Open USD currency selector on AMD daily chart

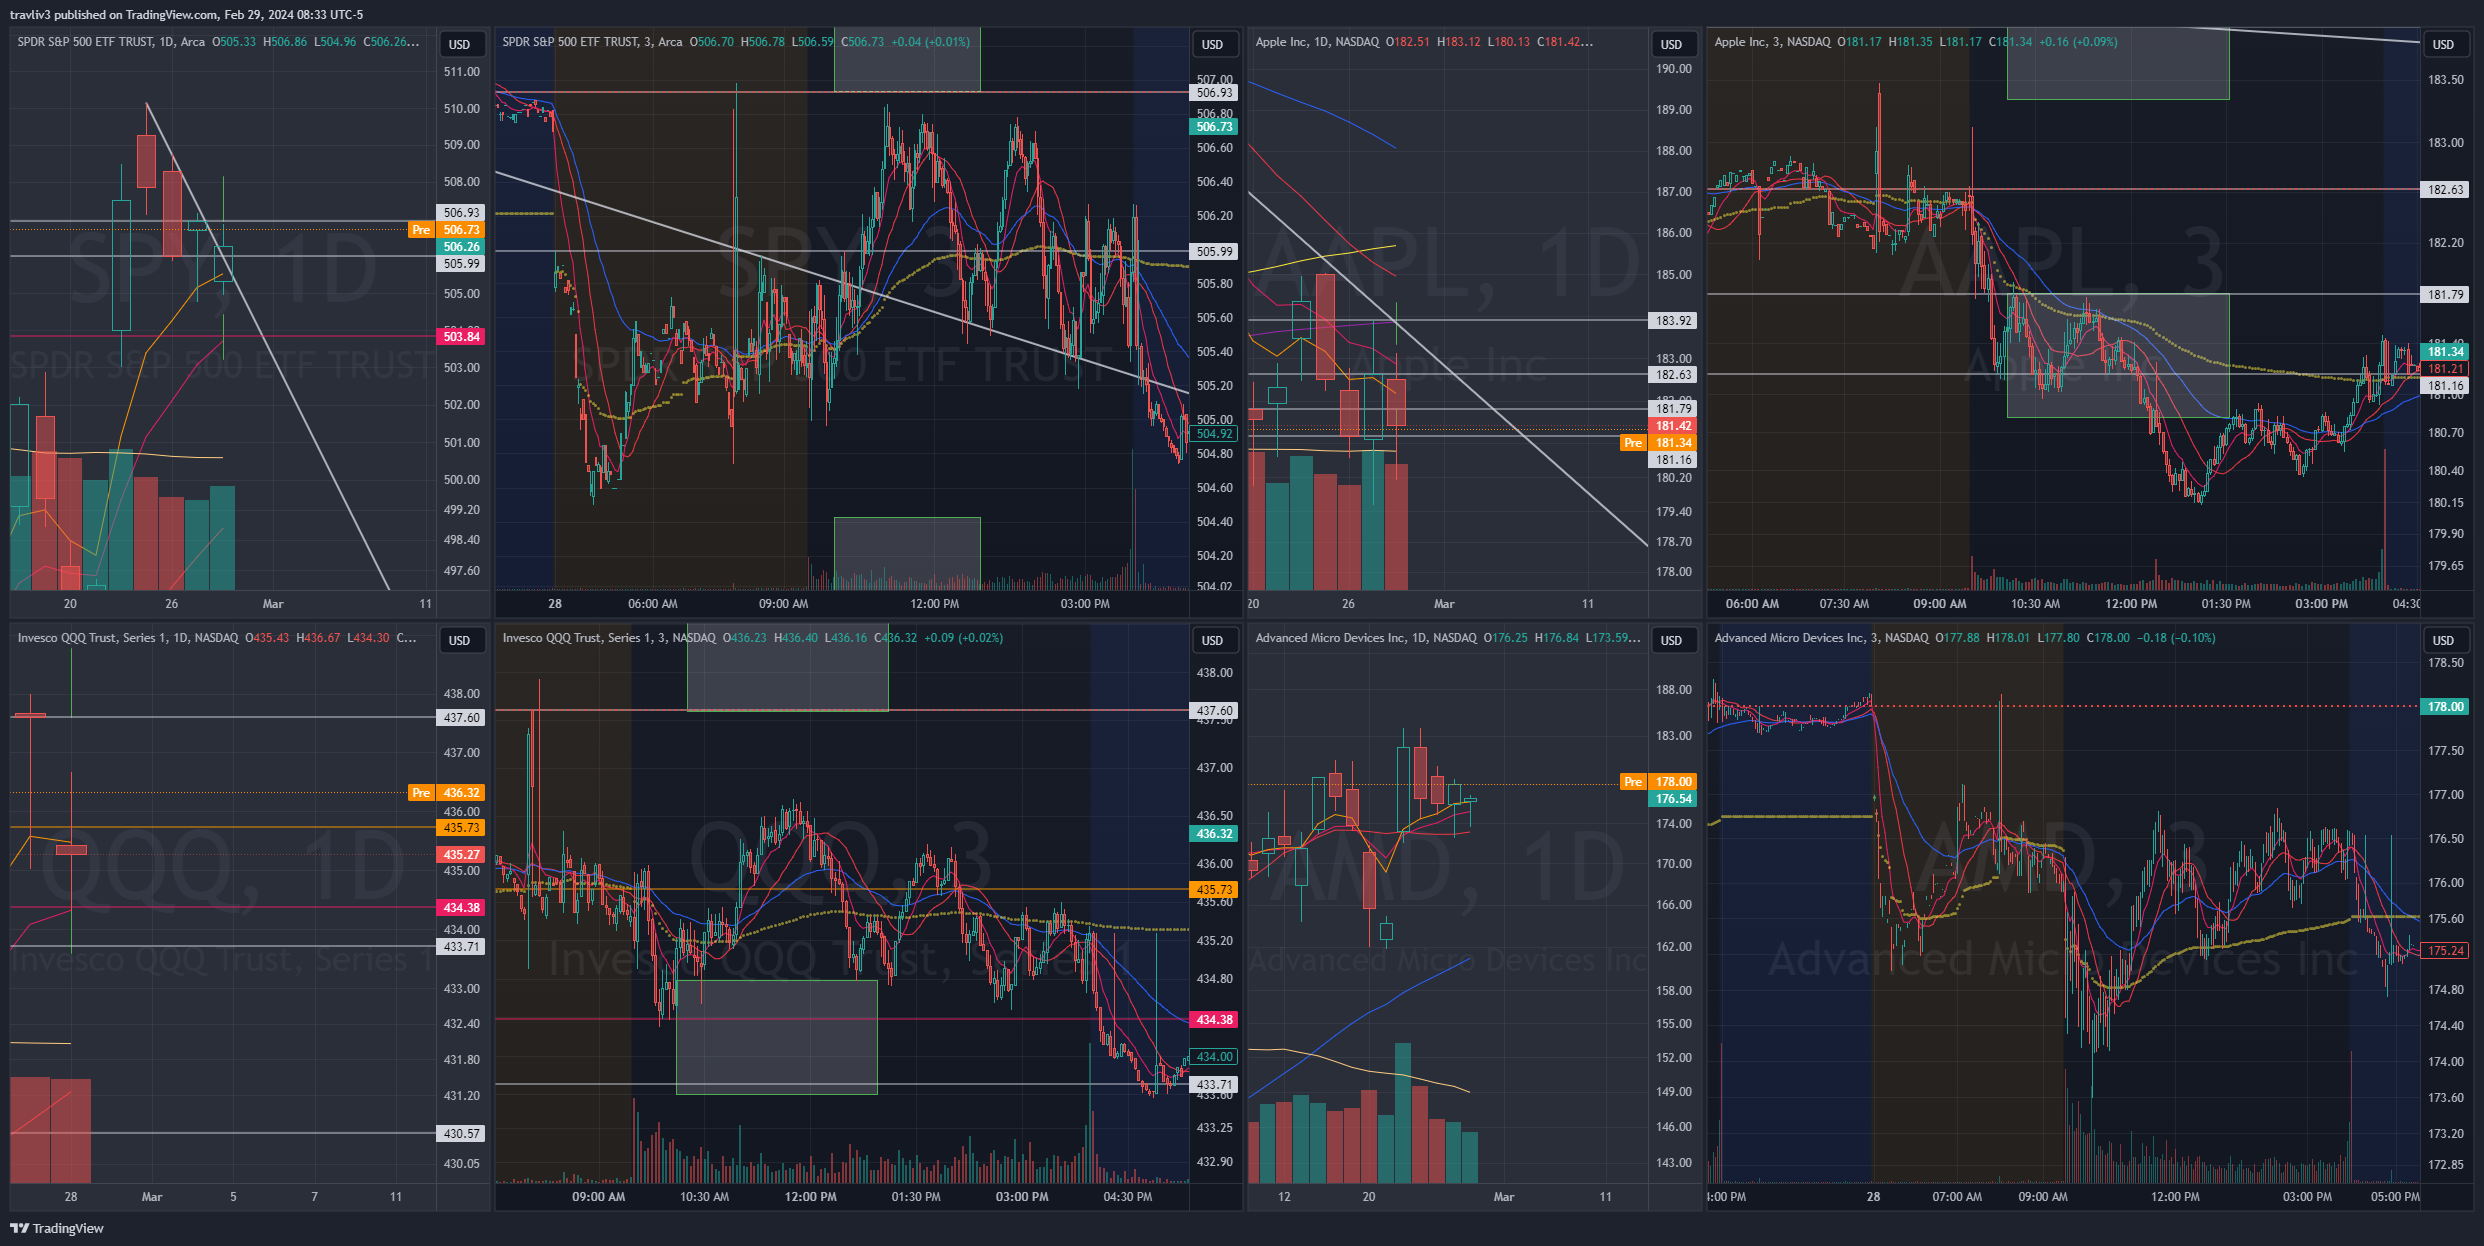point(1672,640)
